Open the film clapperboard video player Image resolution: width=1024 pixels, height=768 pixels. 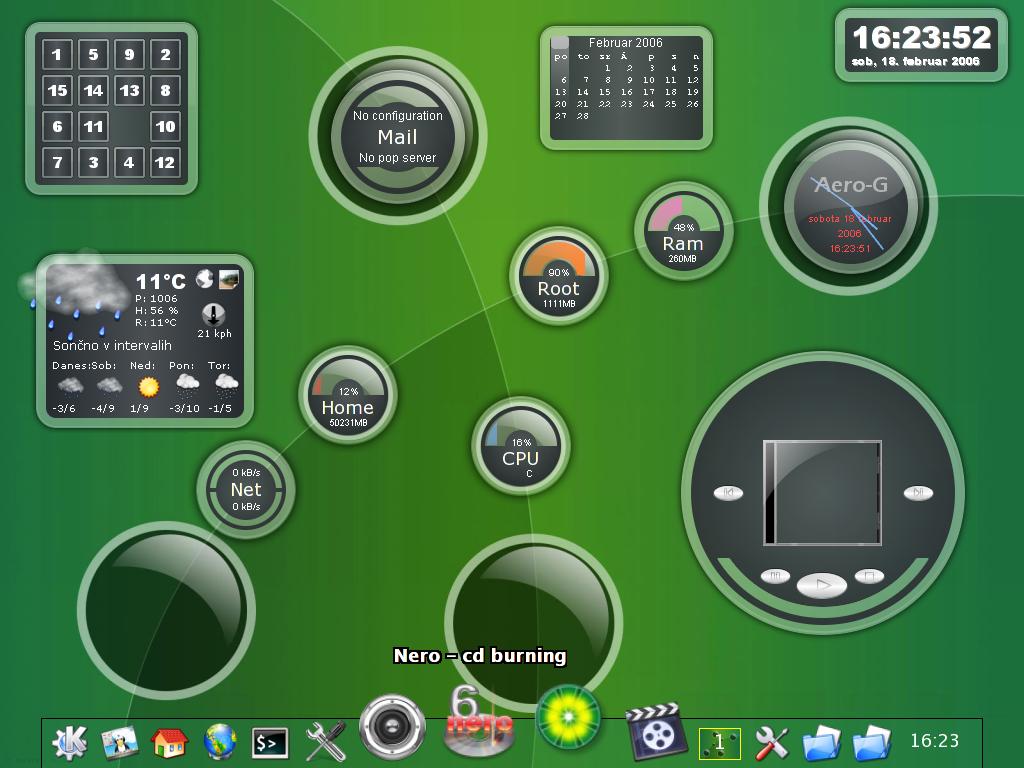tap(655, 731)
